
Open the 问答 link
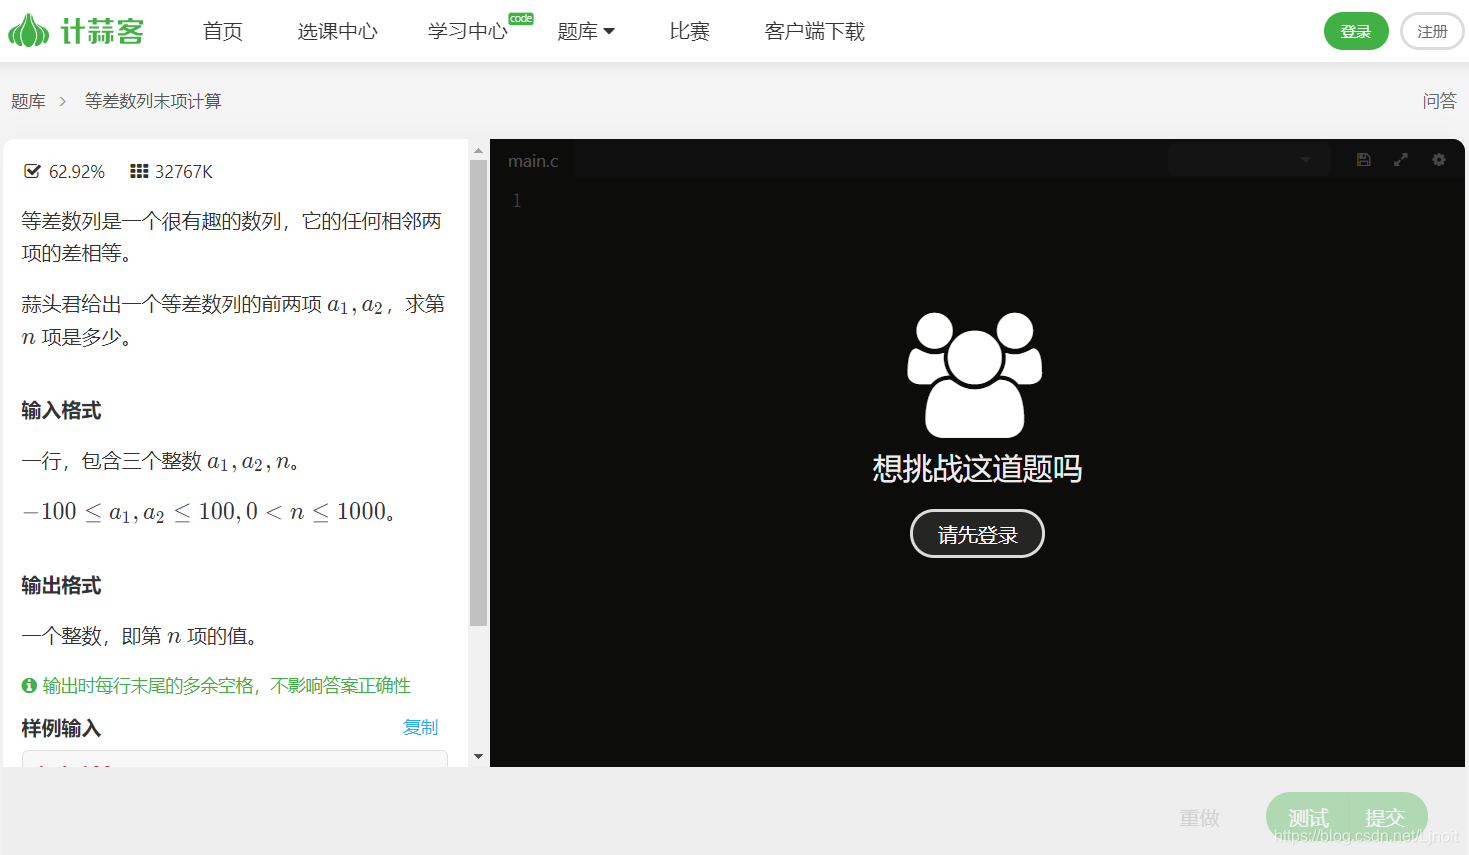coord(1439,101)
